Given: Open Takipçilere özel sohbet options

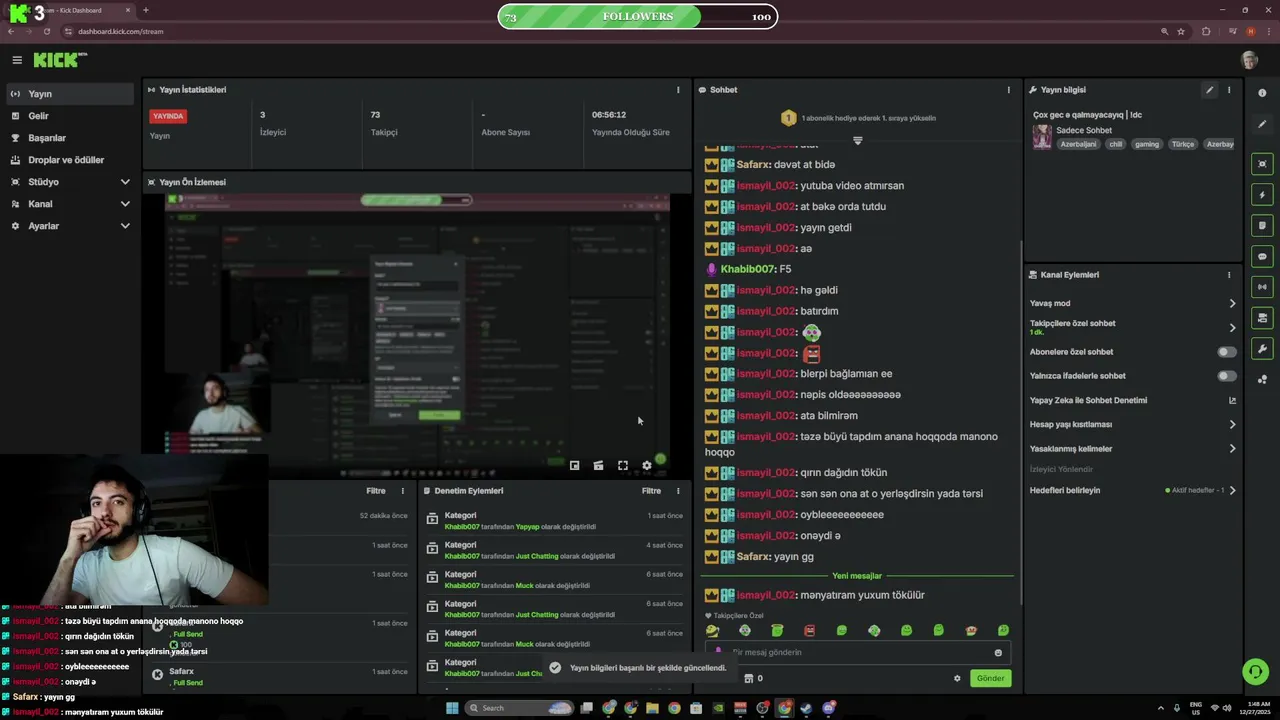Looking at the screenshot, I should 1232,327.
